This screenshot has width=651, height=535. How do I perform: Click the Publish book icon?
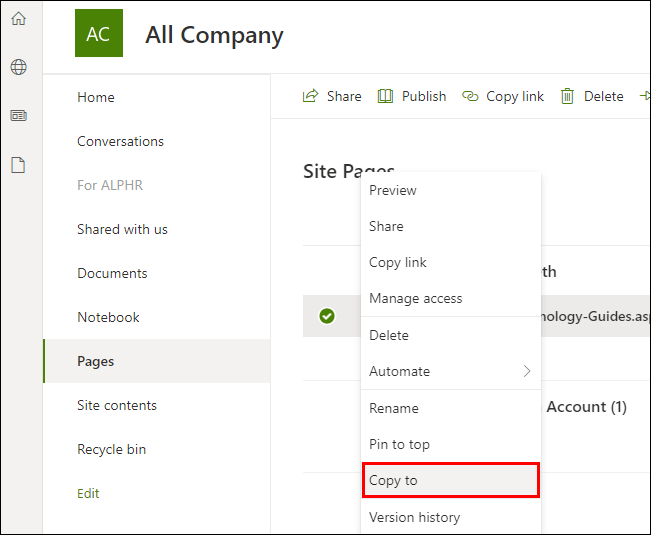[385, 96]
